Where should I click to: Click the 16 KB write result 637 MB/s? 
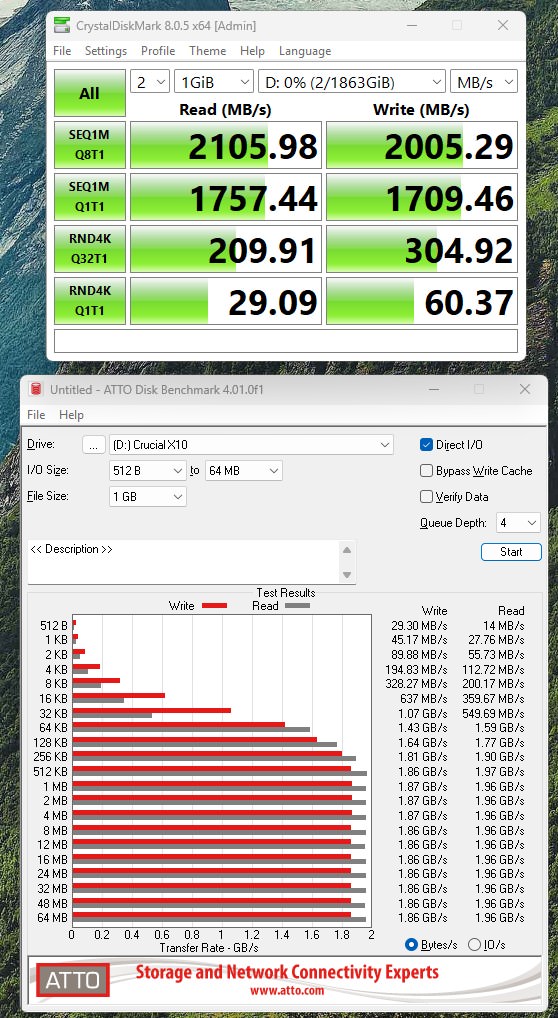click(424, 699)
